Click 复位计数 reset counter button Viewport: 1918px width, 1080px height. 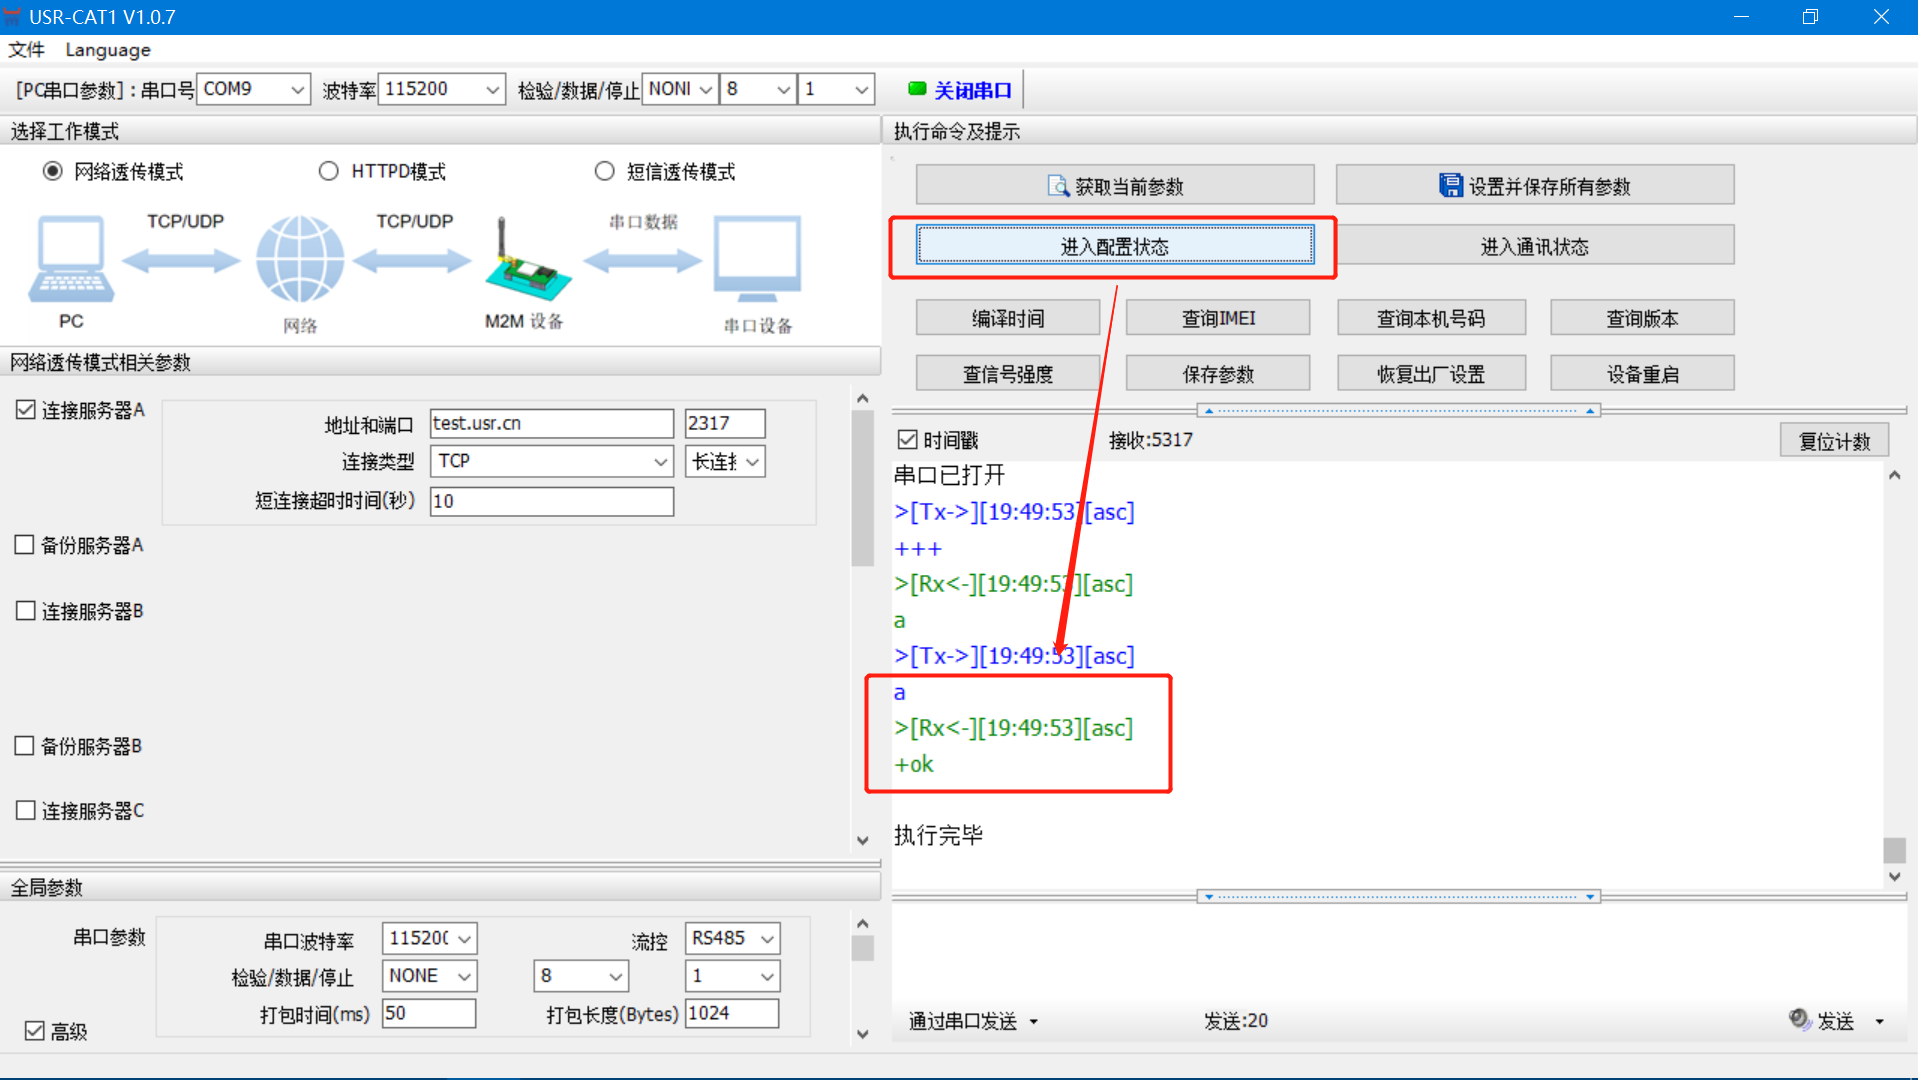point(1834,441)
